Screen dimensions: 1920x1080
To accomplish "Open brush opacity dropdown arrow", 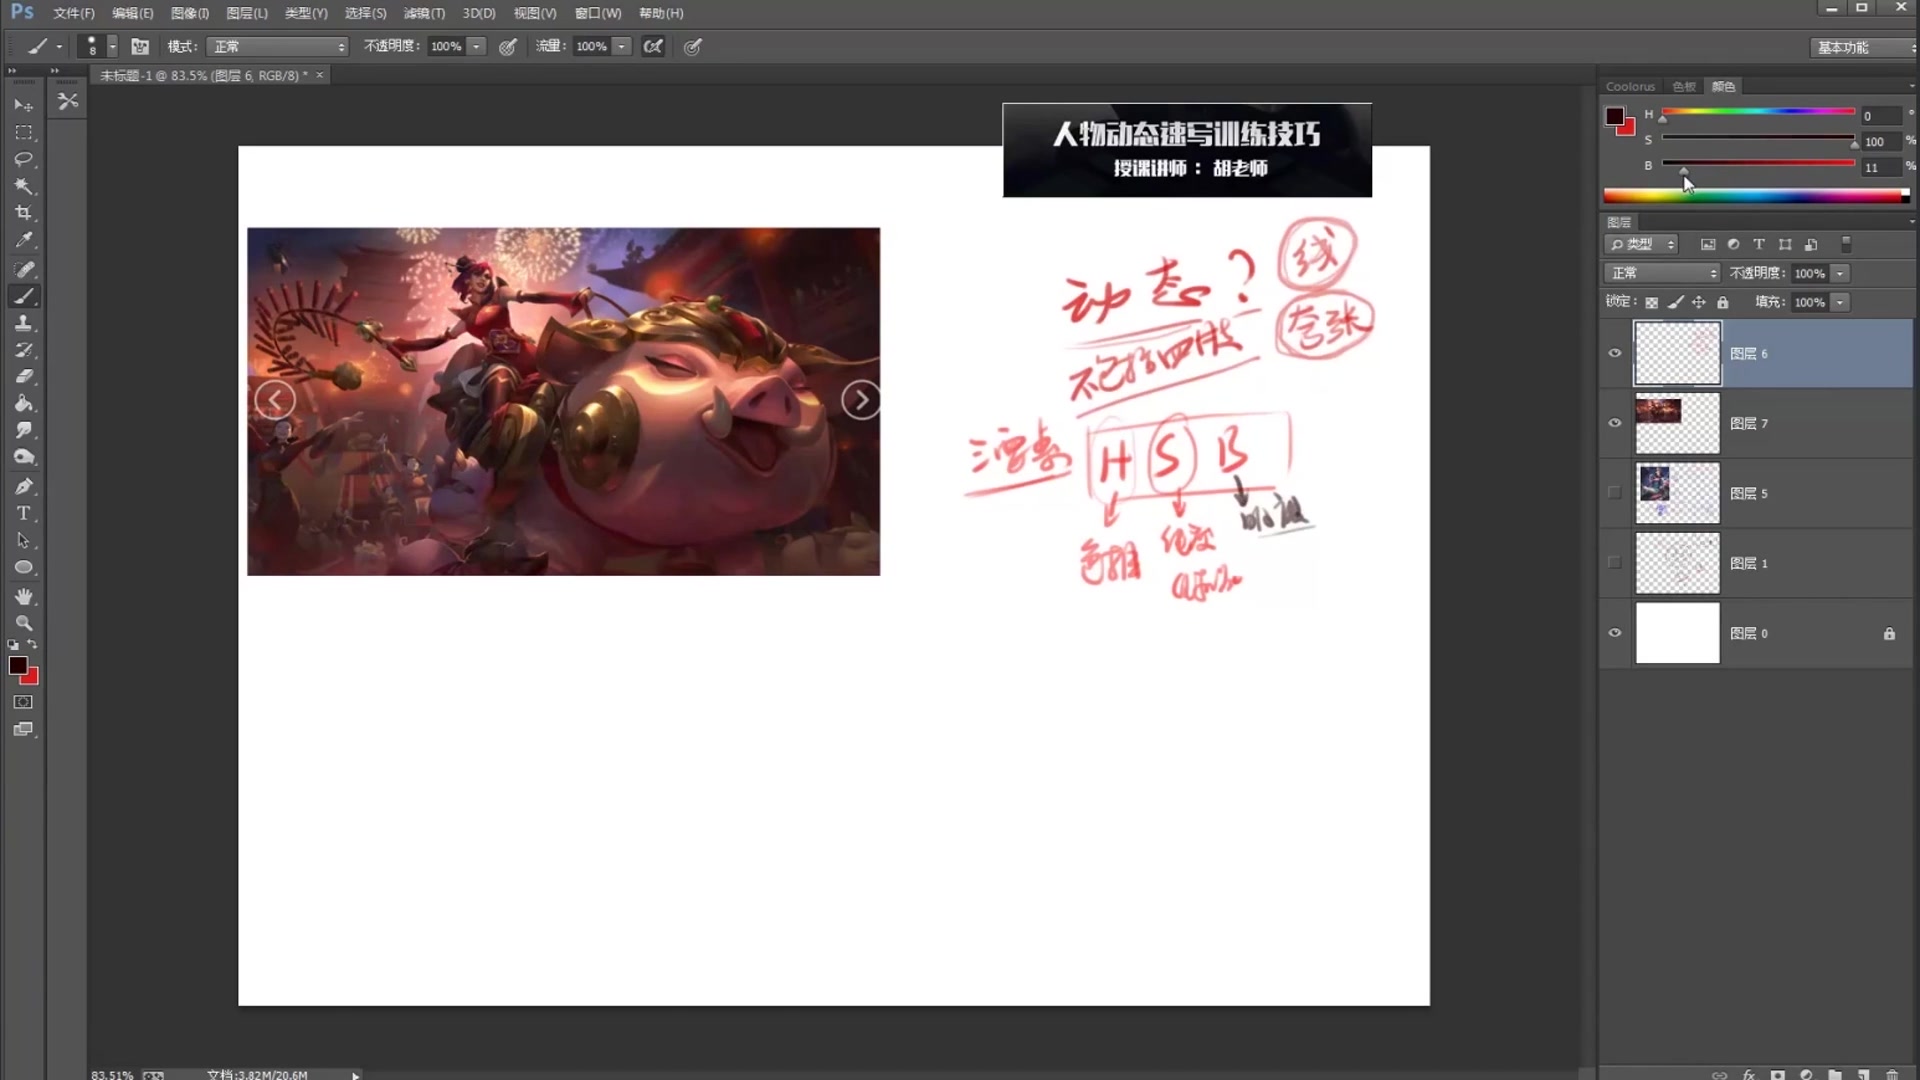I will [477, 47].
